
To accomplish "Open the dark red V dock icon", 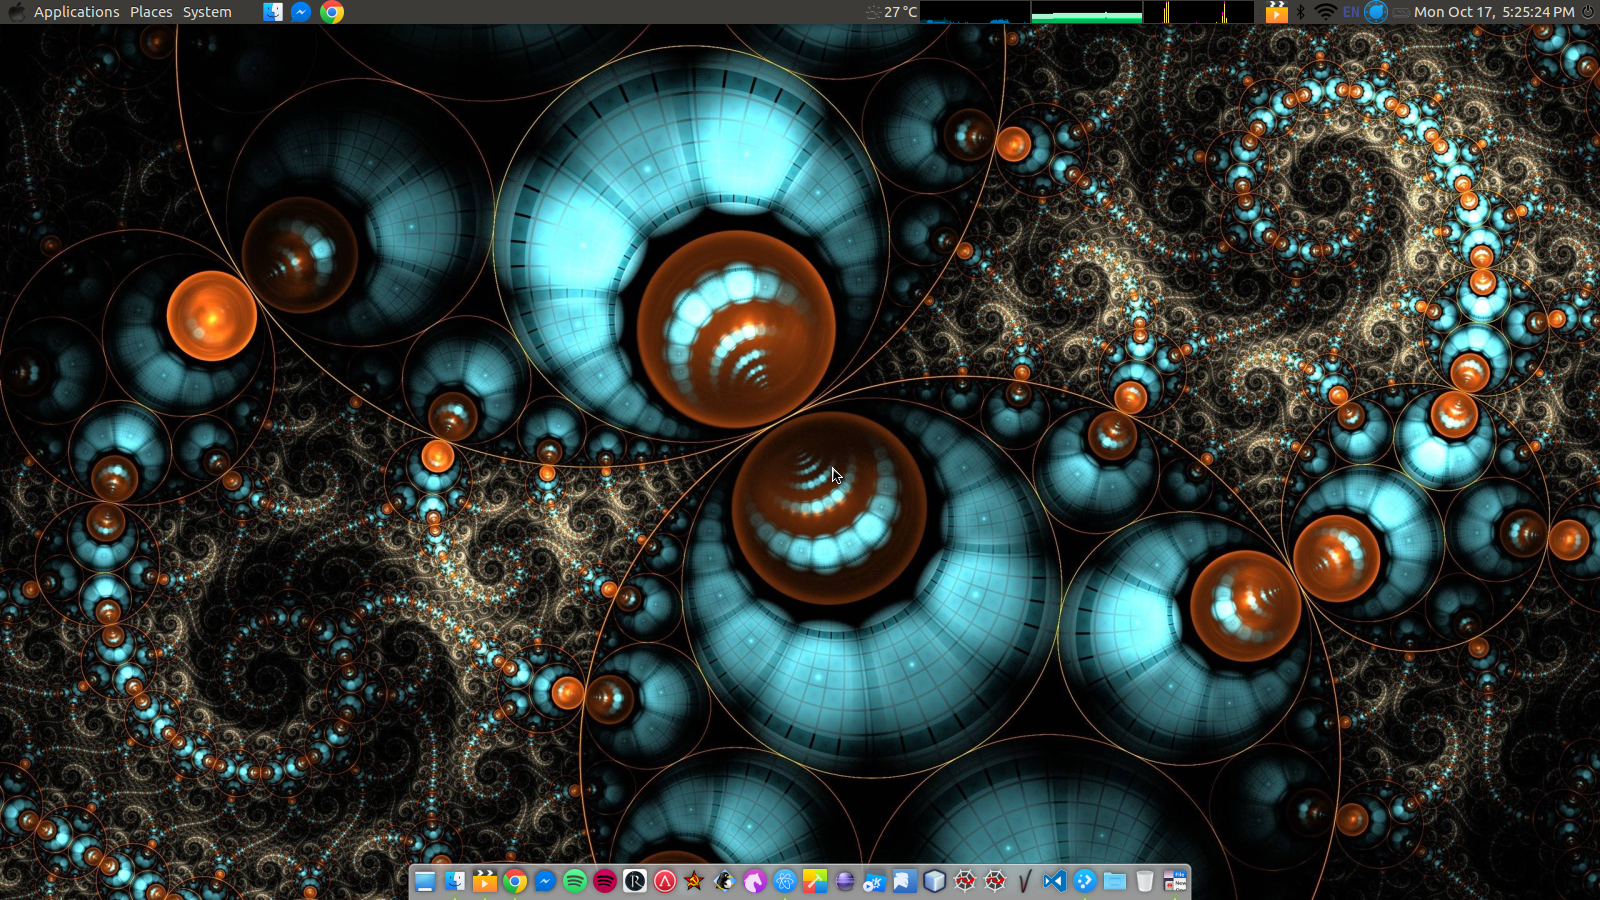I will pyautogui.click(x=1025, y=881).
